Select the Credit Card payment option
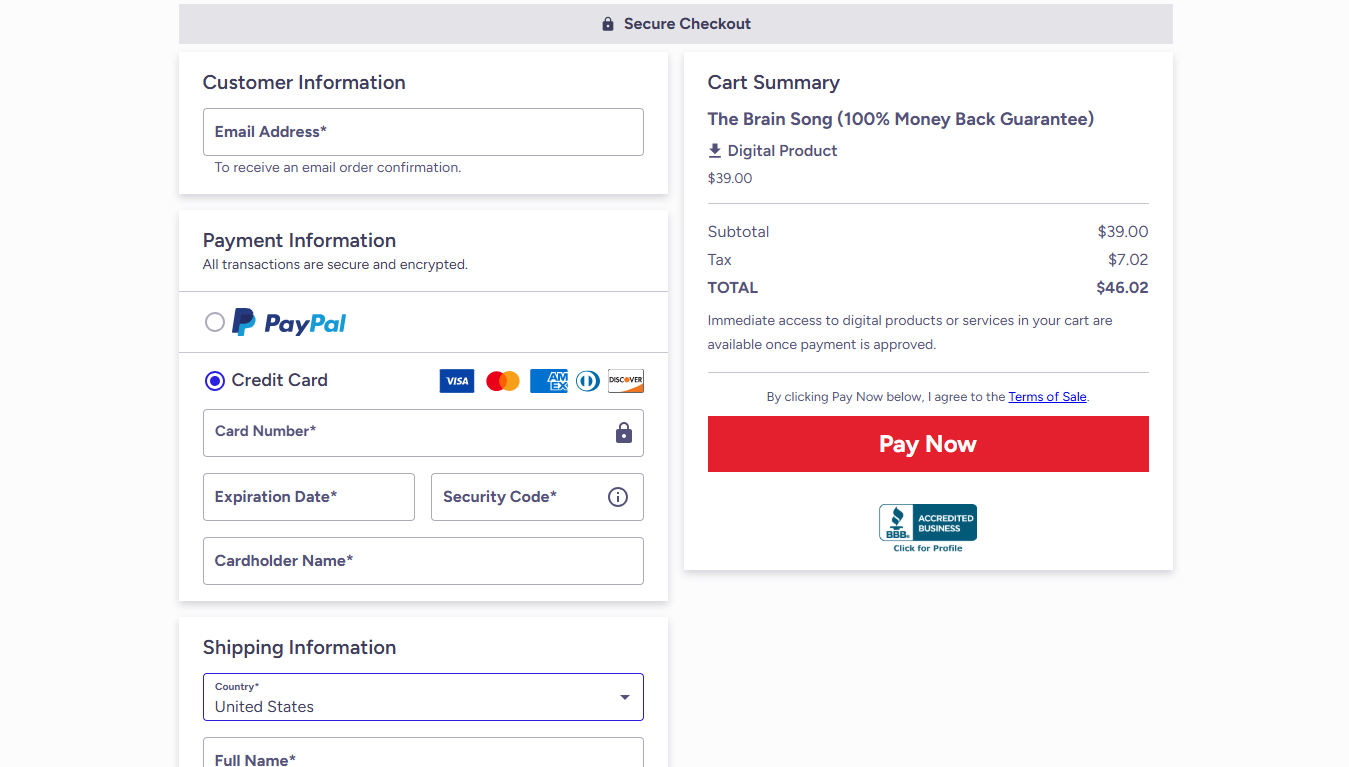The height and width of the screenshot is (767, 1349). pos(214,380)
